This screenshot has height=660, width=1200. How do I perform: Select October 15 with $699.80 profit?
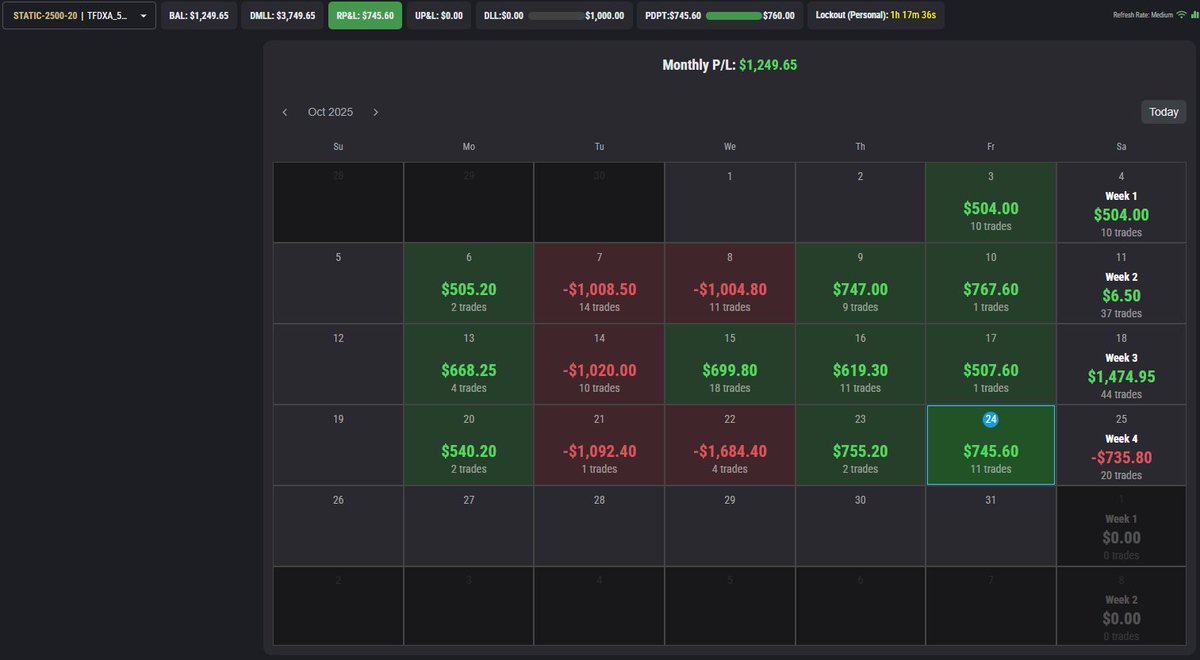[730, 364]
